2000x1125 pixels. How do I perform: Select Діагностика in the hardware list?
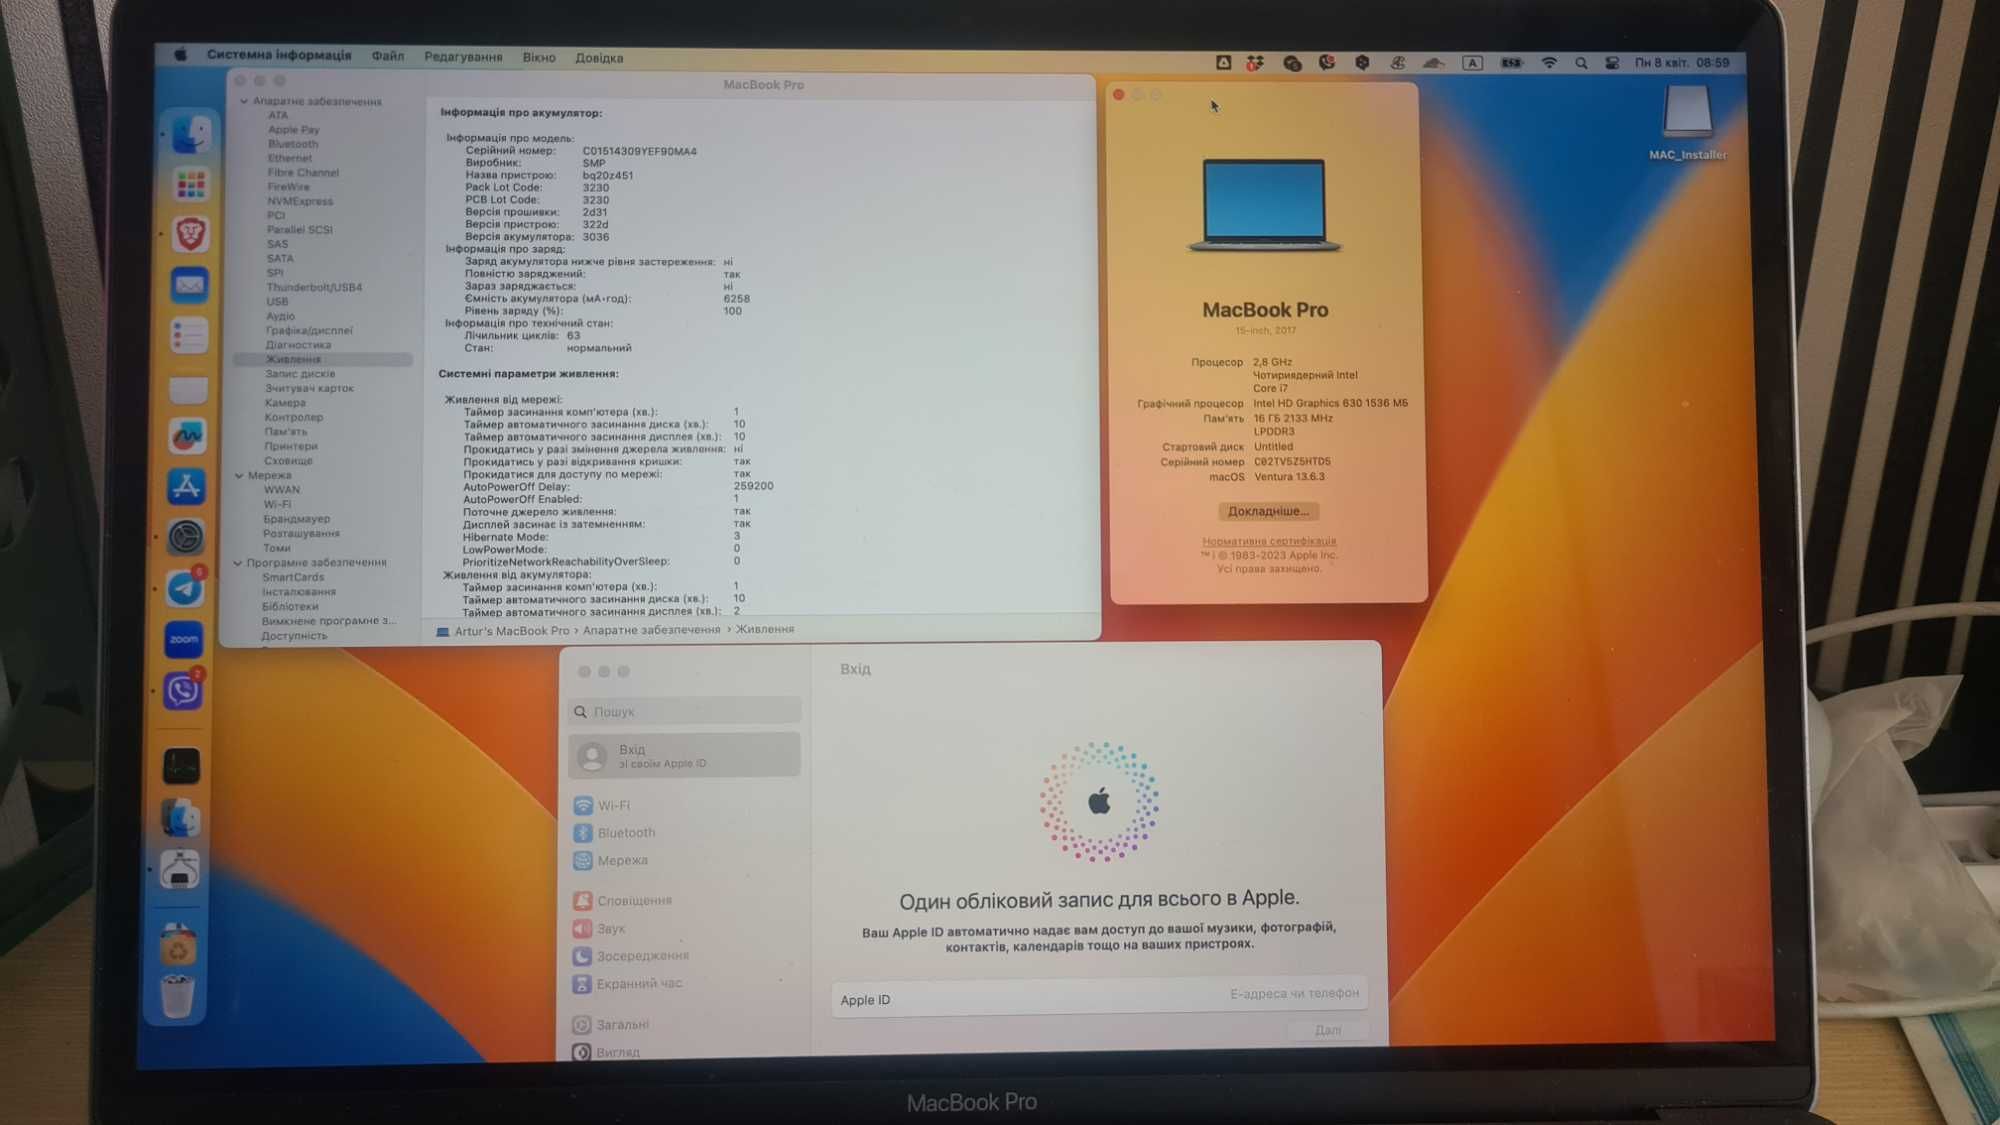298,345
